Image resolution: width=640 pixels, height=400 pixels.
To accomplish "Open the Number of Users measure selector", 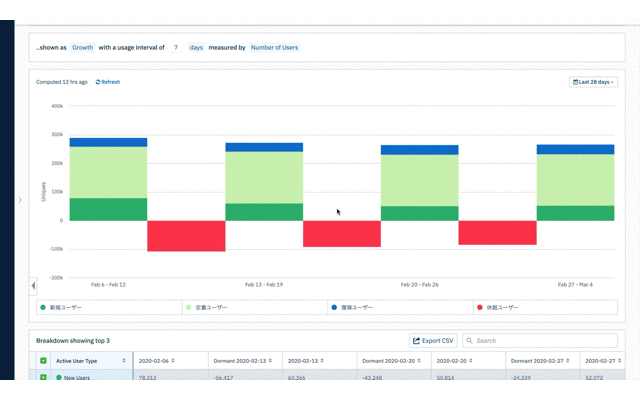I will tap(274, 47).
